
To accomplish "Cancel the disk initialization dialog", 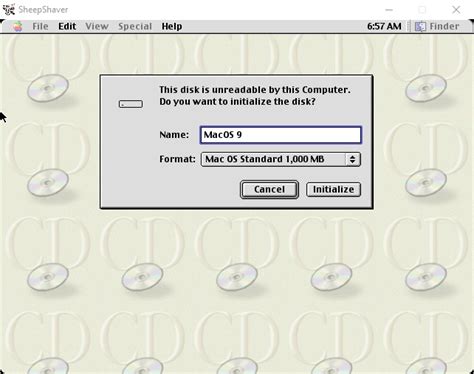I will pyautogui.click(x=269, y=189).
